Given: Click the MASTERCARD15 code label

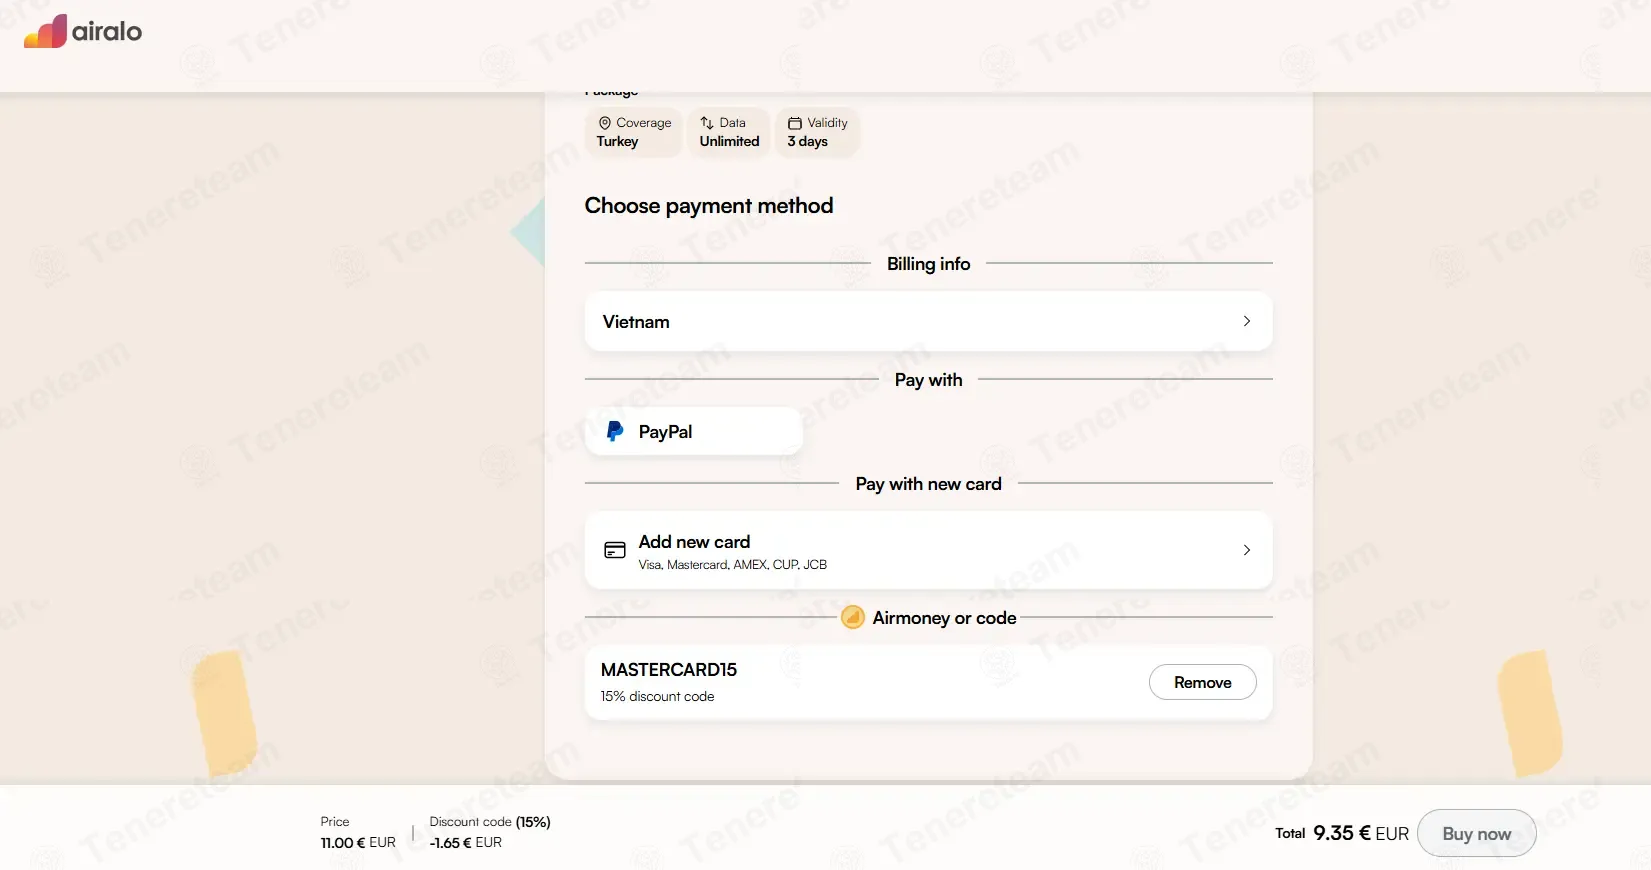Looking at the screenshot, I should click(x=669, y=670).
